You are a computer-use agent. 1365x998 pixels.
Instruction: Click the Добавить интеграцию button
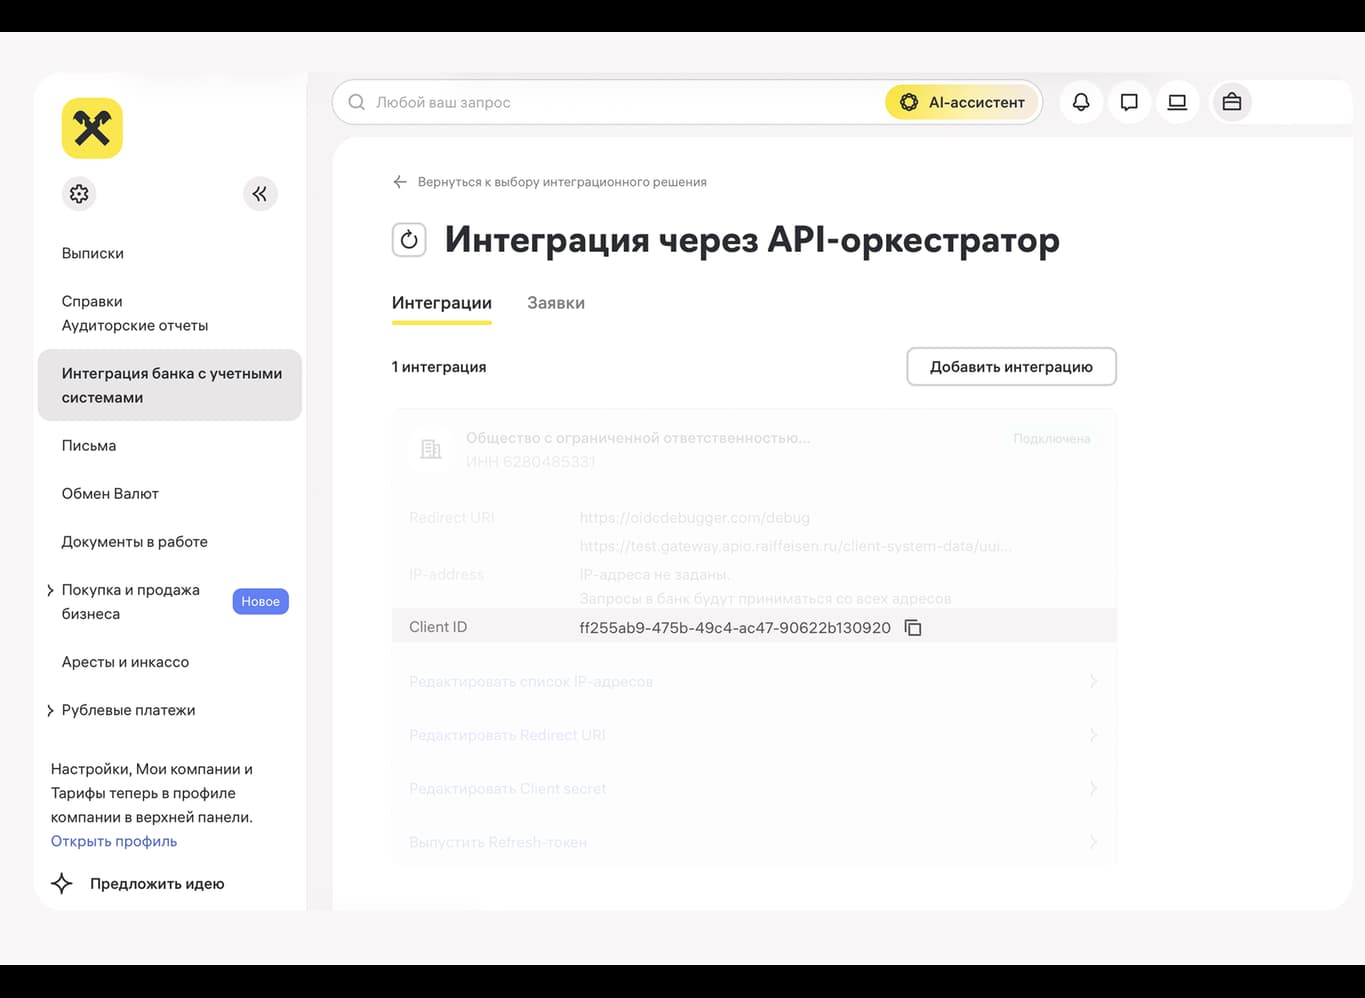point(1011,366)
